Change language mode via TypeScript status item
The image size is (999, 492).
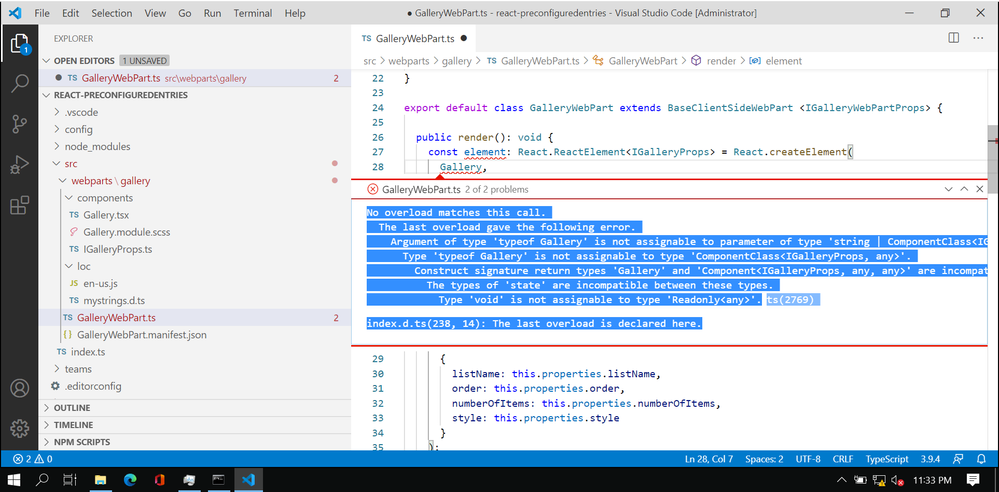[x=886, y=459]
